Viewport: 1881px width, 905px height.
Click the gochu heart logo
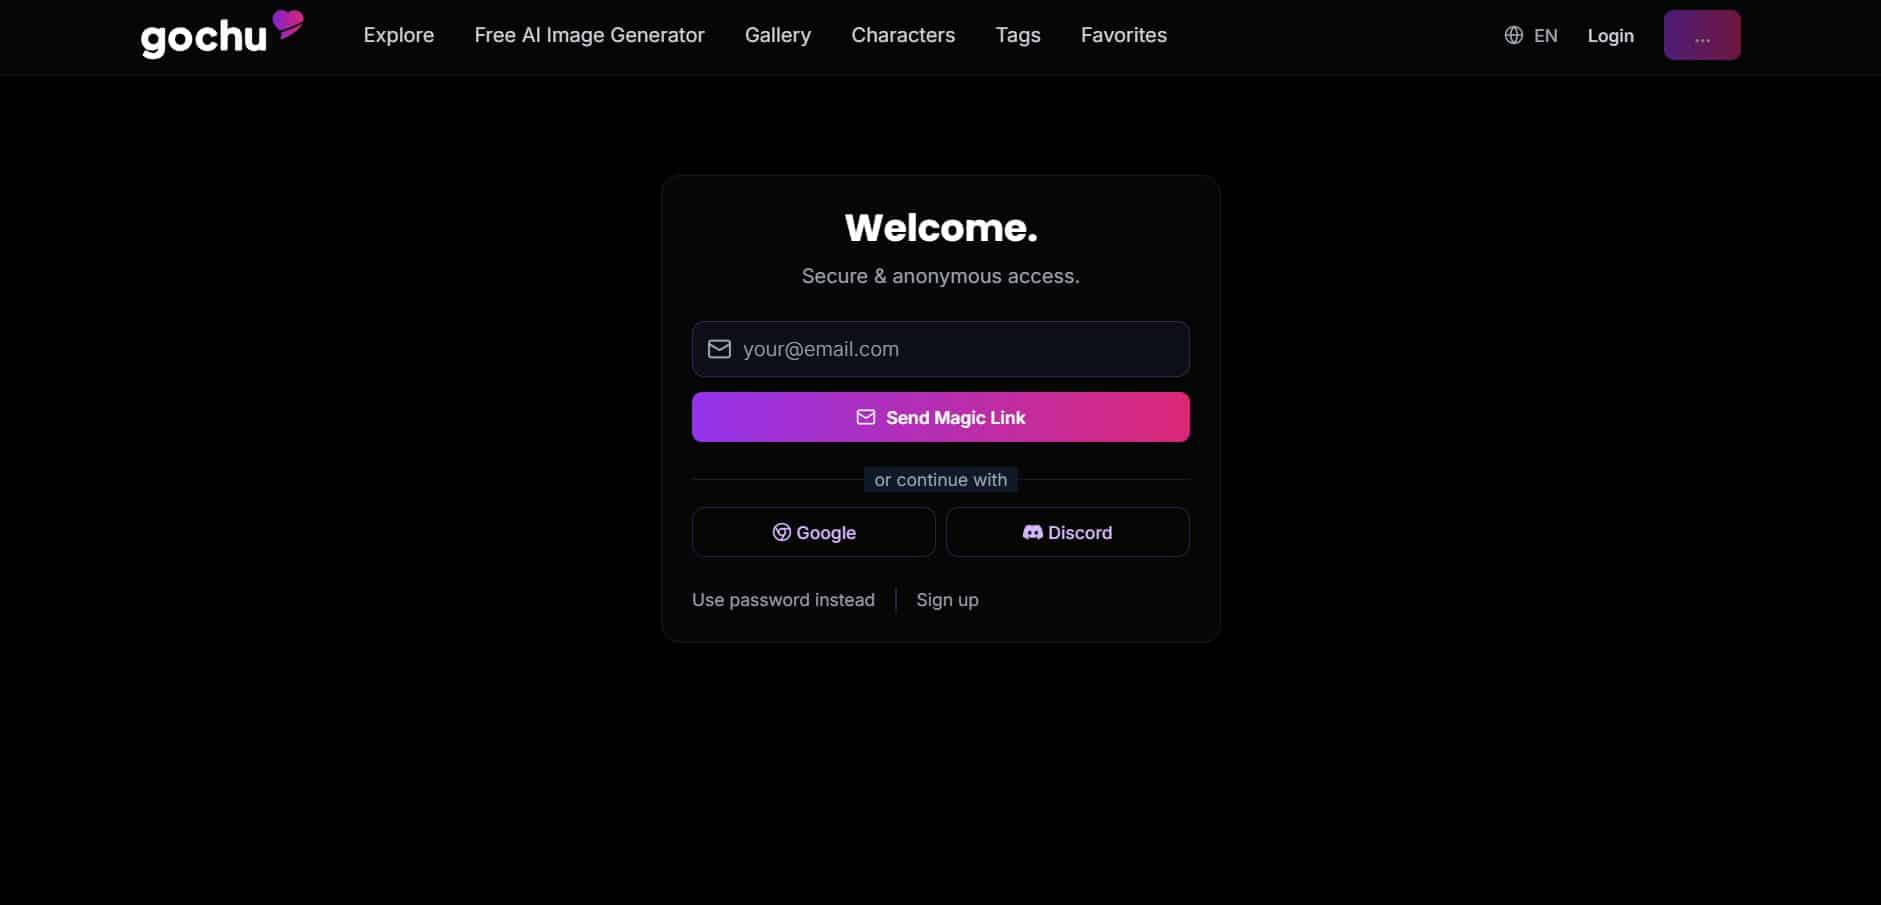click(222, 36)
